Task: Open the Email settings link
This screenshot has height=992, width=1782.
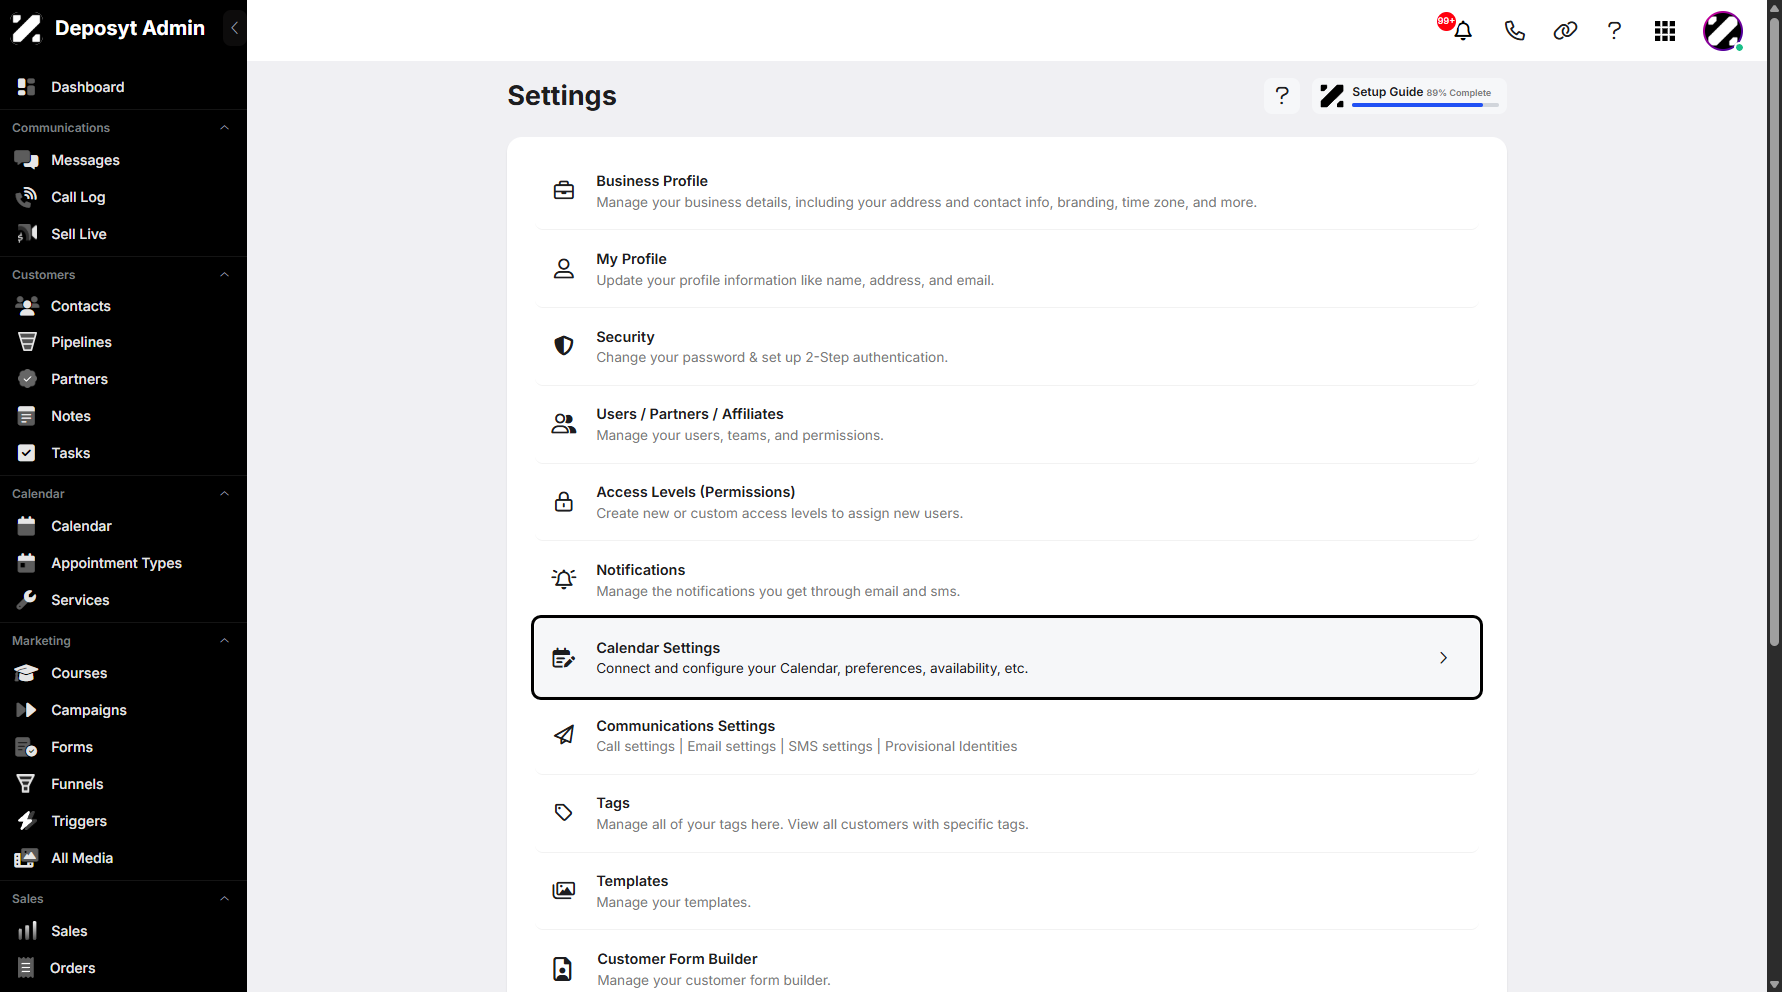Action: (x=731, y=747)
